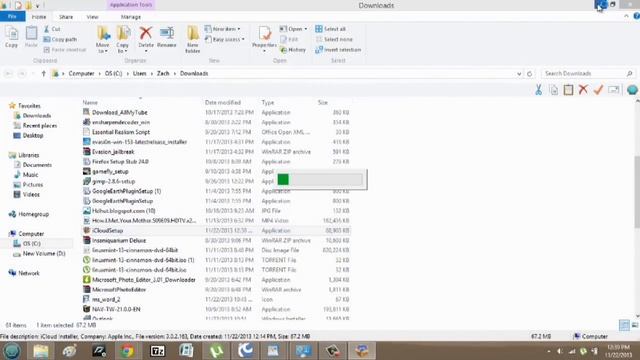Click the file list vertical scrollbar
This screenshot has width=640, height=360.
point(637,192)
